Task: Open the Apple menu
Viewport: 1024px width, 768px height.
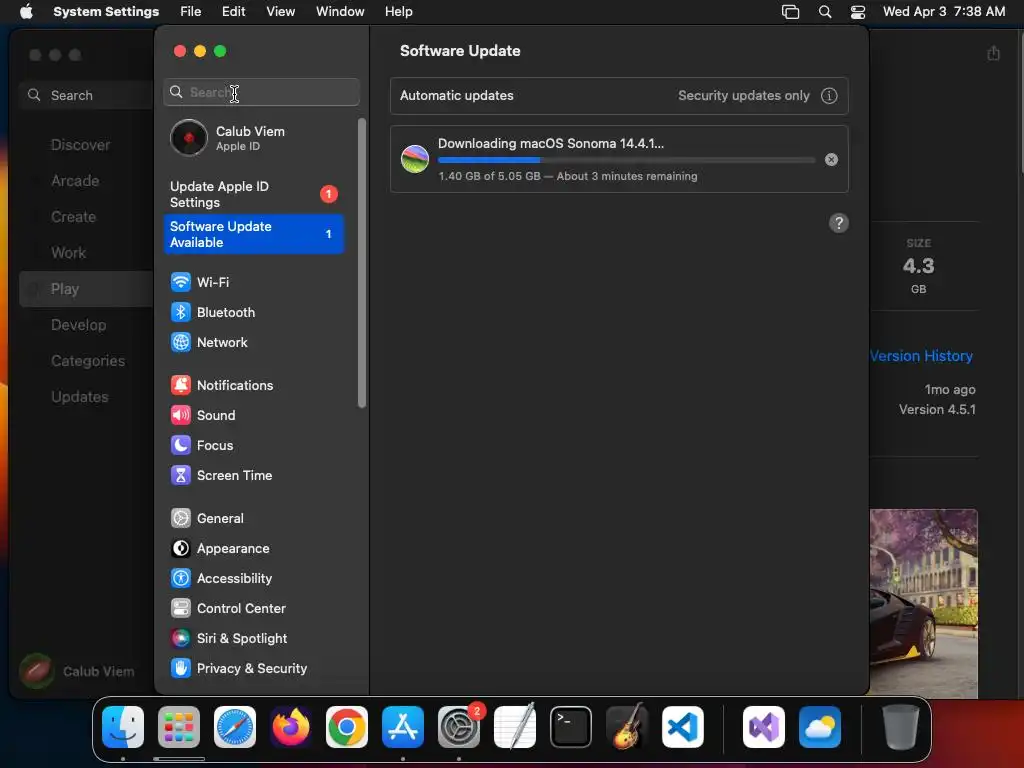Action: tap(26, 12)
